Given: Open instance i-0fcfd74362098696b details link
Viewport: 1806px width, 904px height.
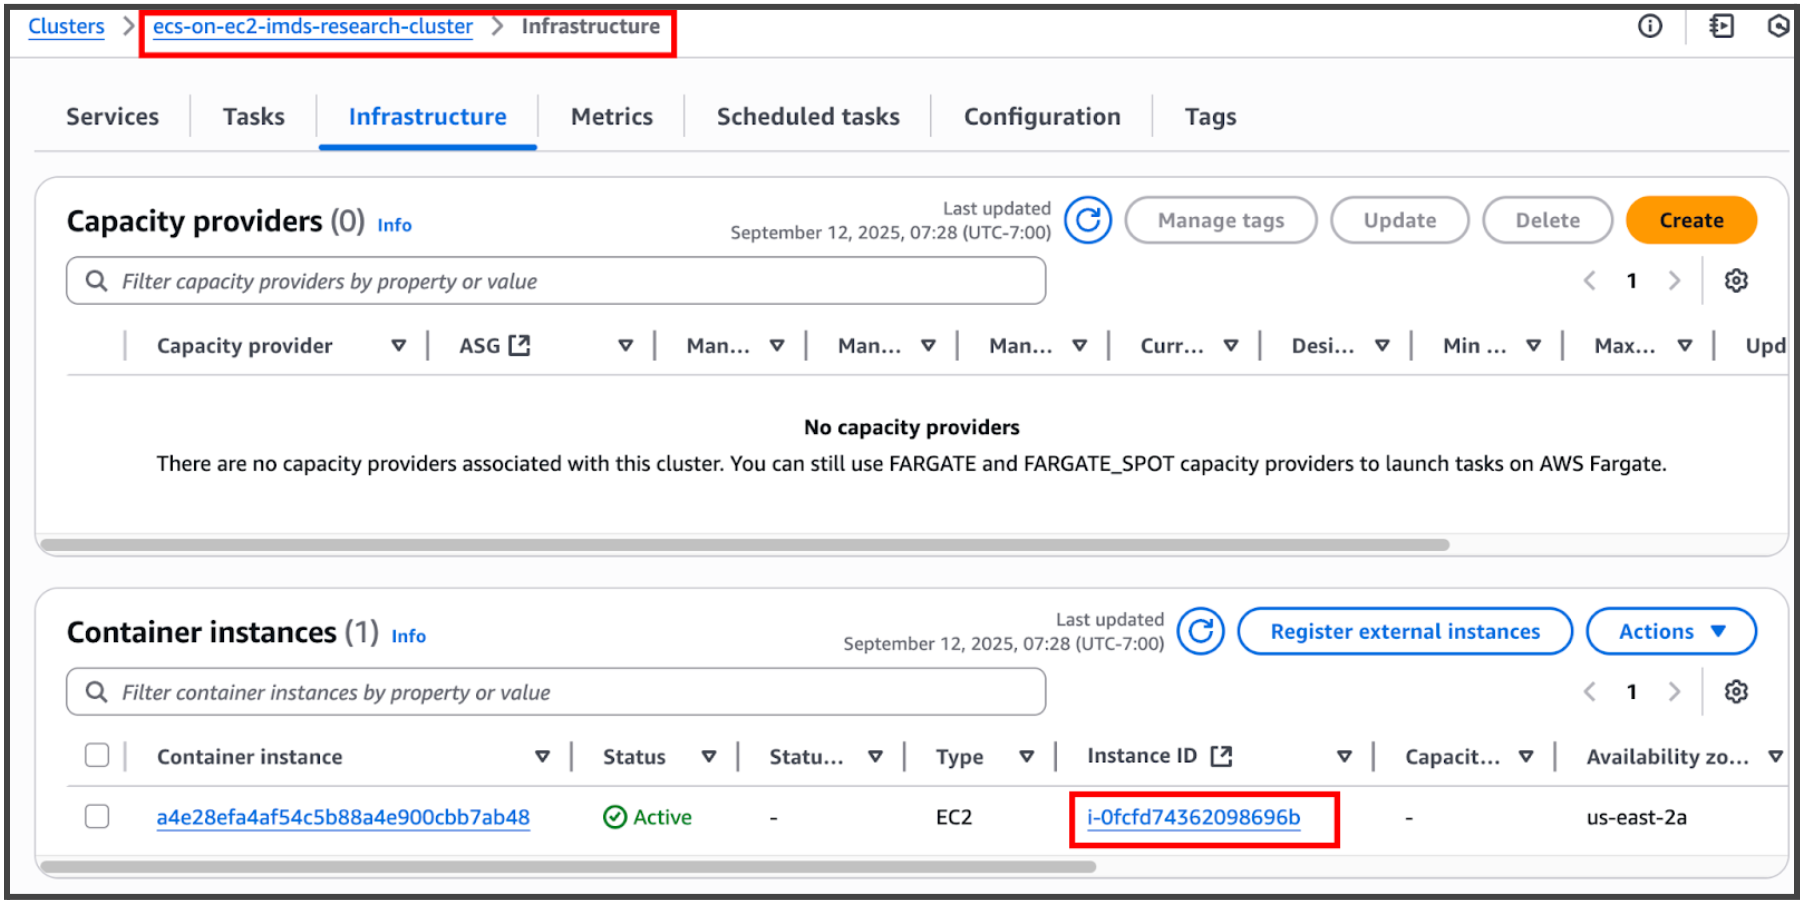Looking at the screenshot, I should [1194, 817].
